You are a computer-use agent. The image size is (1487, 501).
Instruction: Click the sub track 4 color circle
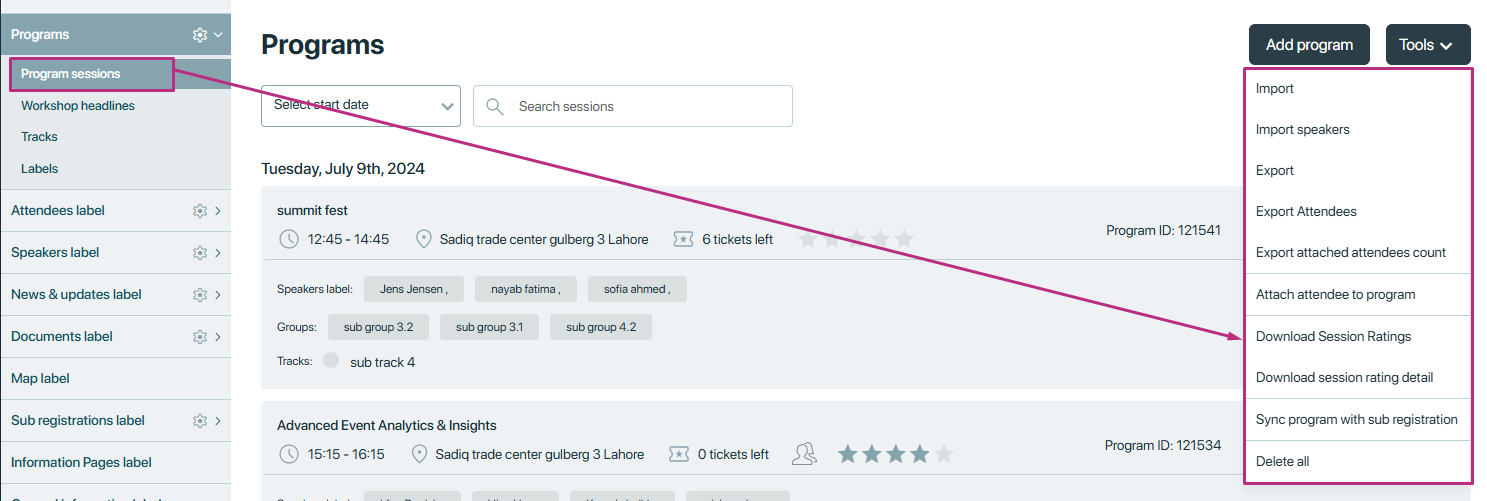click(331, 360)
